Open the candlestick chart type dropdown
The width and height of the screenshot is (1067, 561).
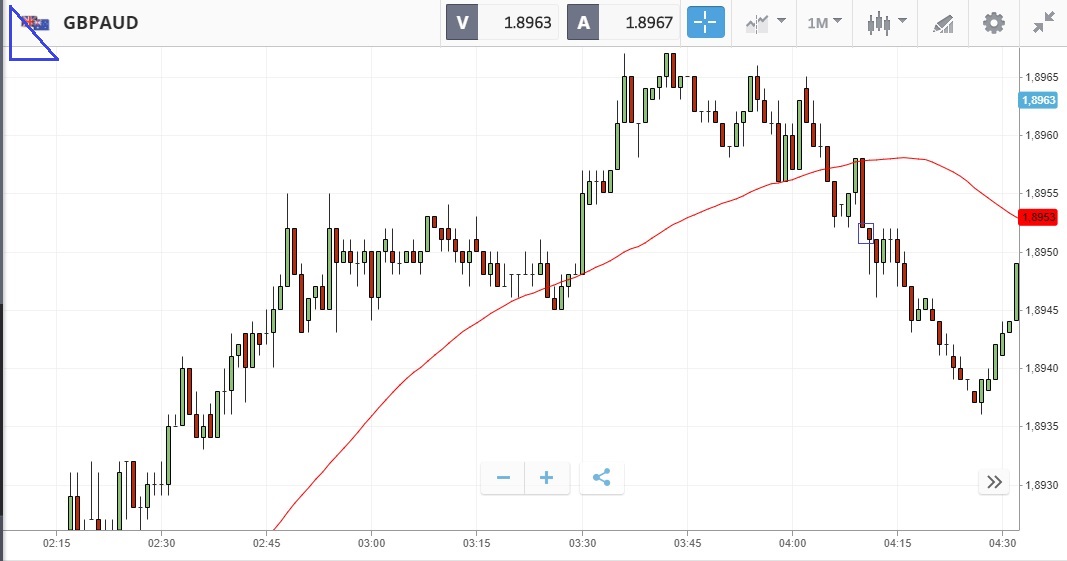click(x=887, y=23)
